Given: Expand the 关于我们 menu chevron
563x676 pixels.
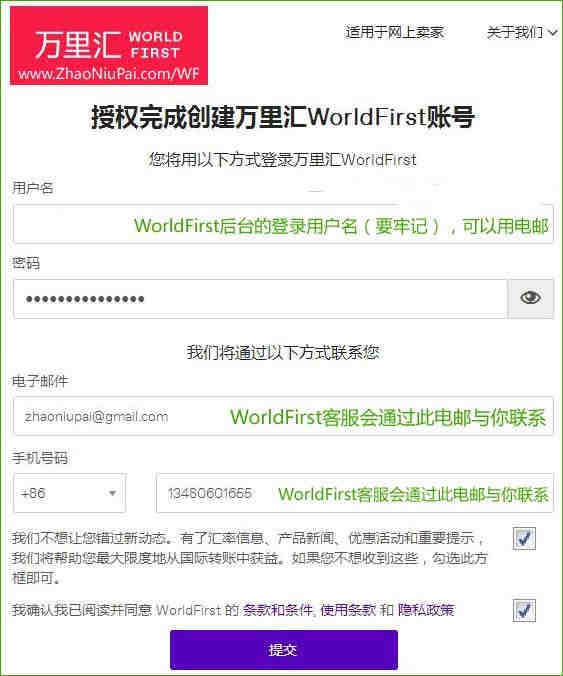Looking at the screenshot, I should 553,32.
